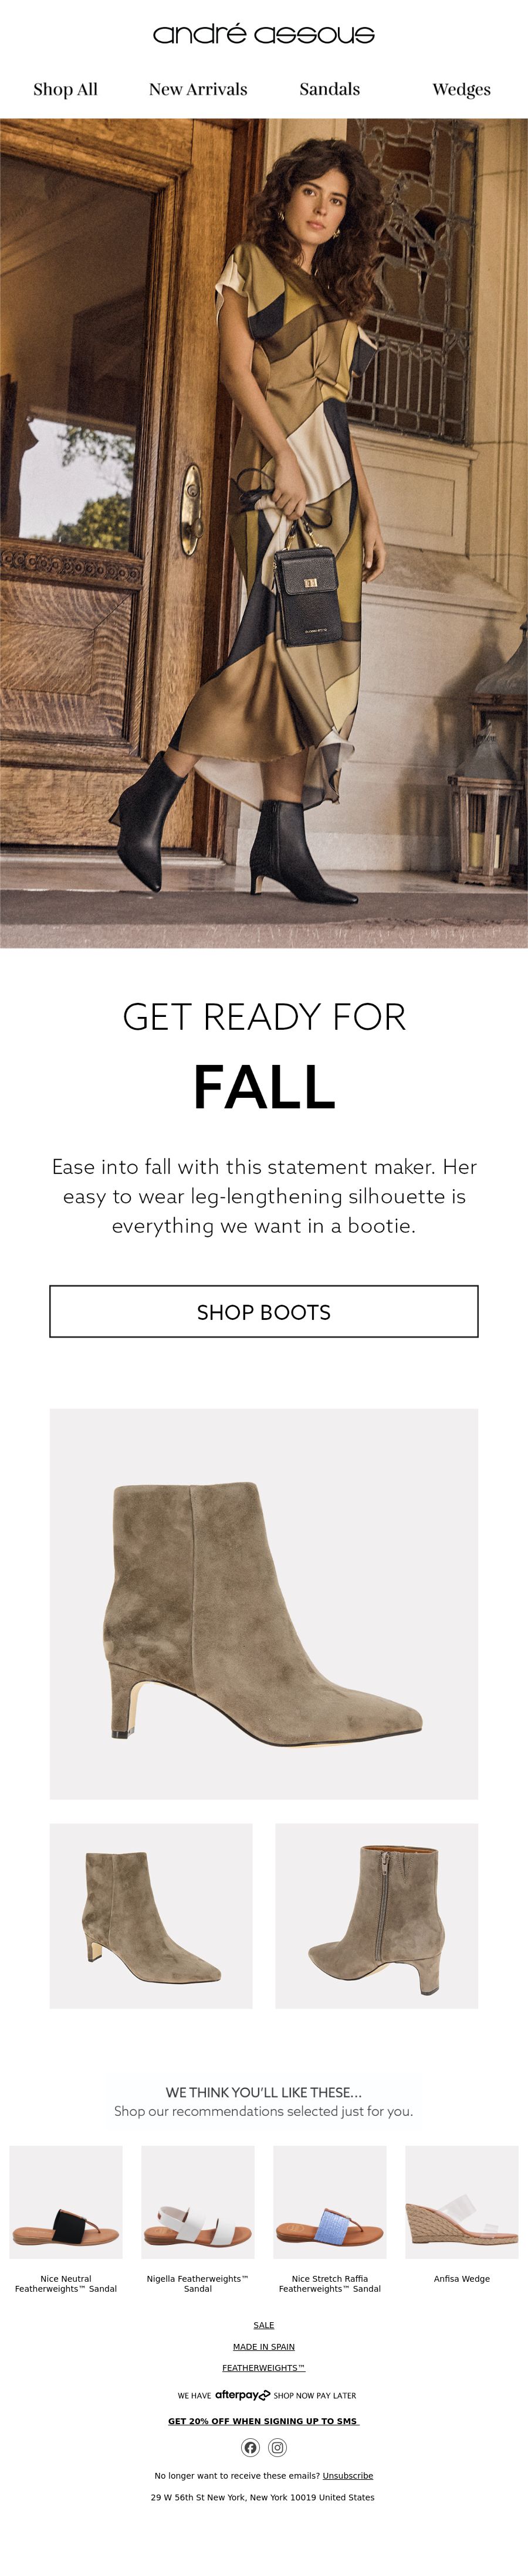Open the Facebook social icon

250,2447
